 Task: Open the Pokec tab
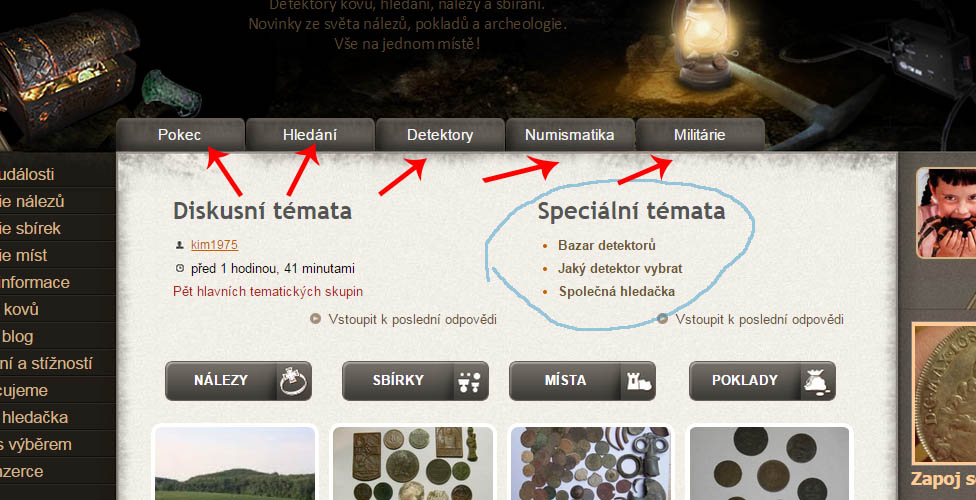tap(180, 134)
